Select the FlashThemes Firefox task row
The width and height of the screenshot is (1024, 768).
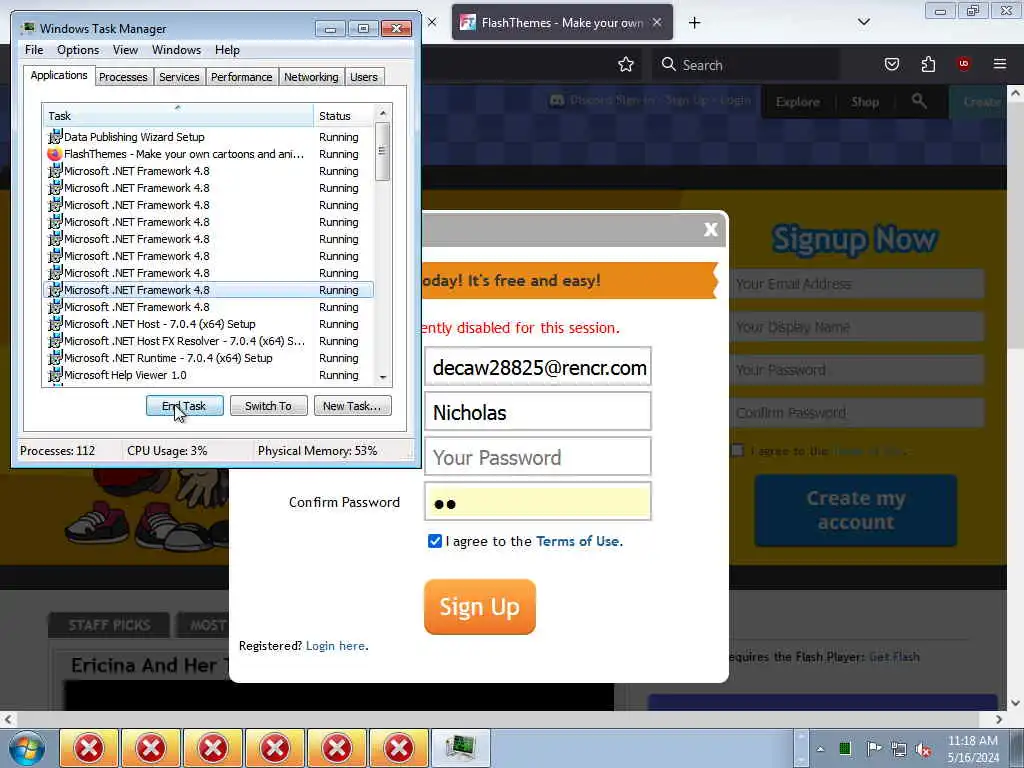(x=208, y=154)
